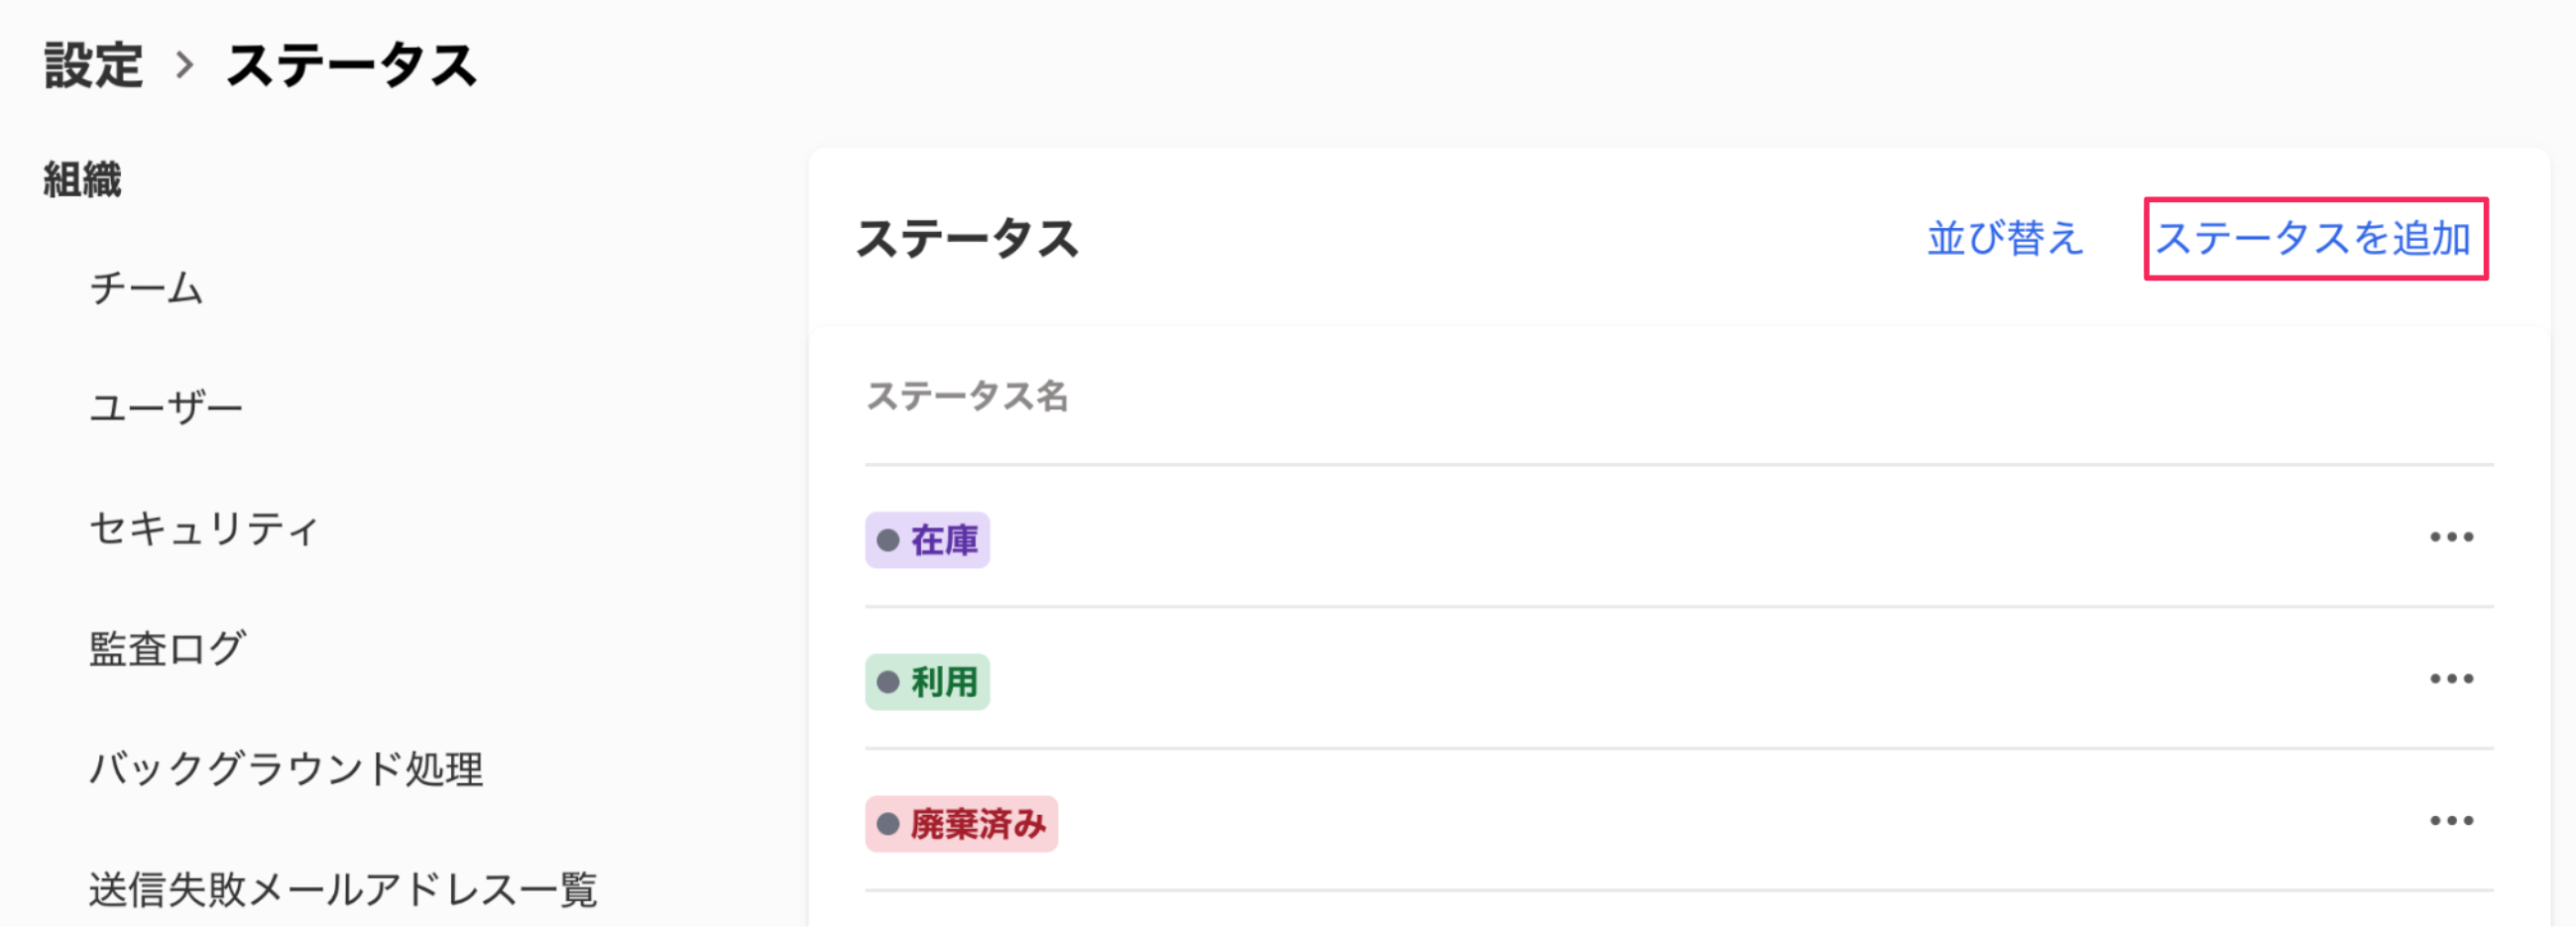Select バックグラウンド処理 in the sidebar
The image size is (2576, 930).
click(x=286, y=769)
